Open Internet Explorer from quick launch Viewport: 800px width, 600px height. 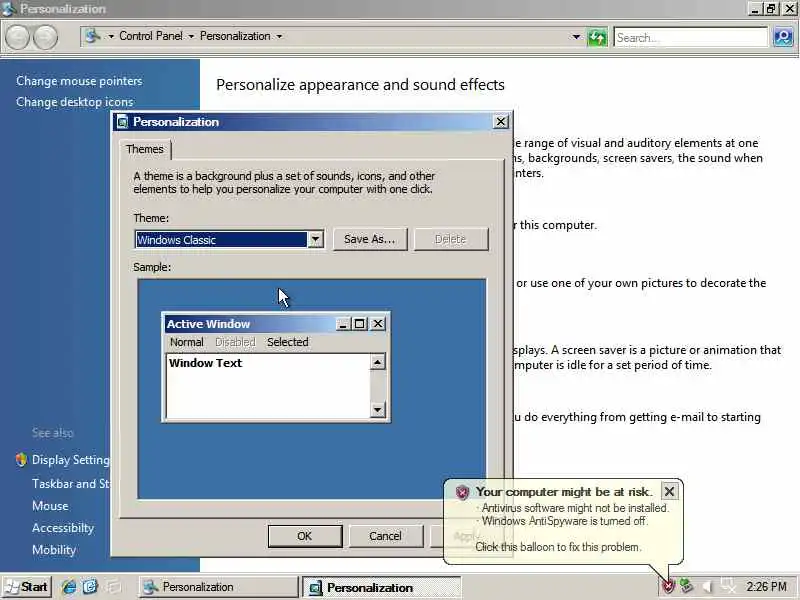point(69,587)
